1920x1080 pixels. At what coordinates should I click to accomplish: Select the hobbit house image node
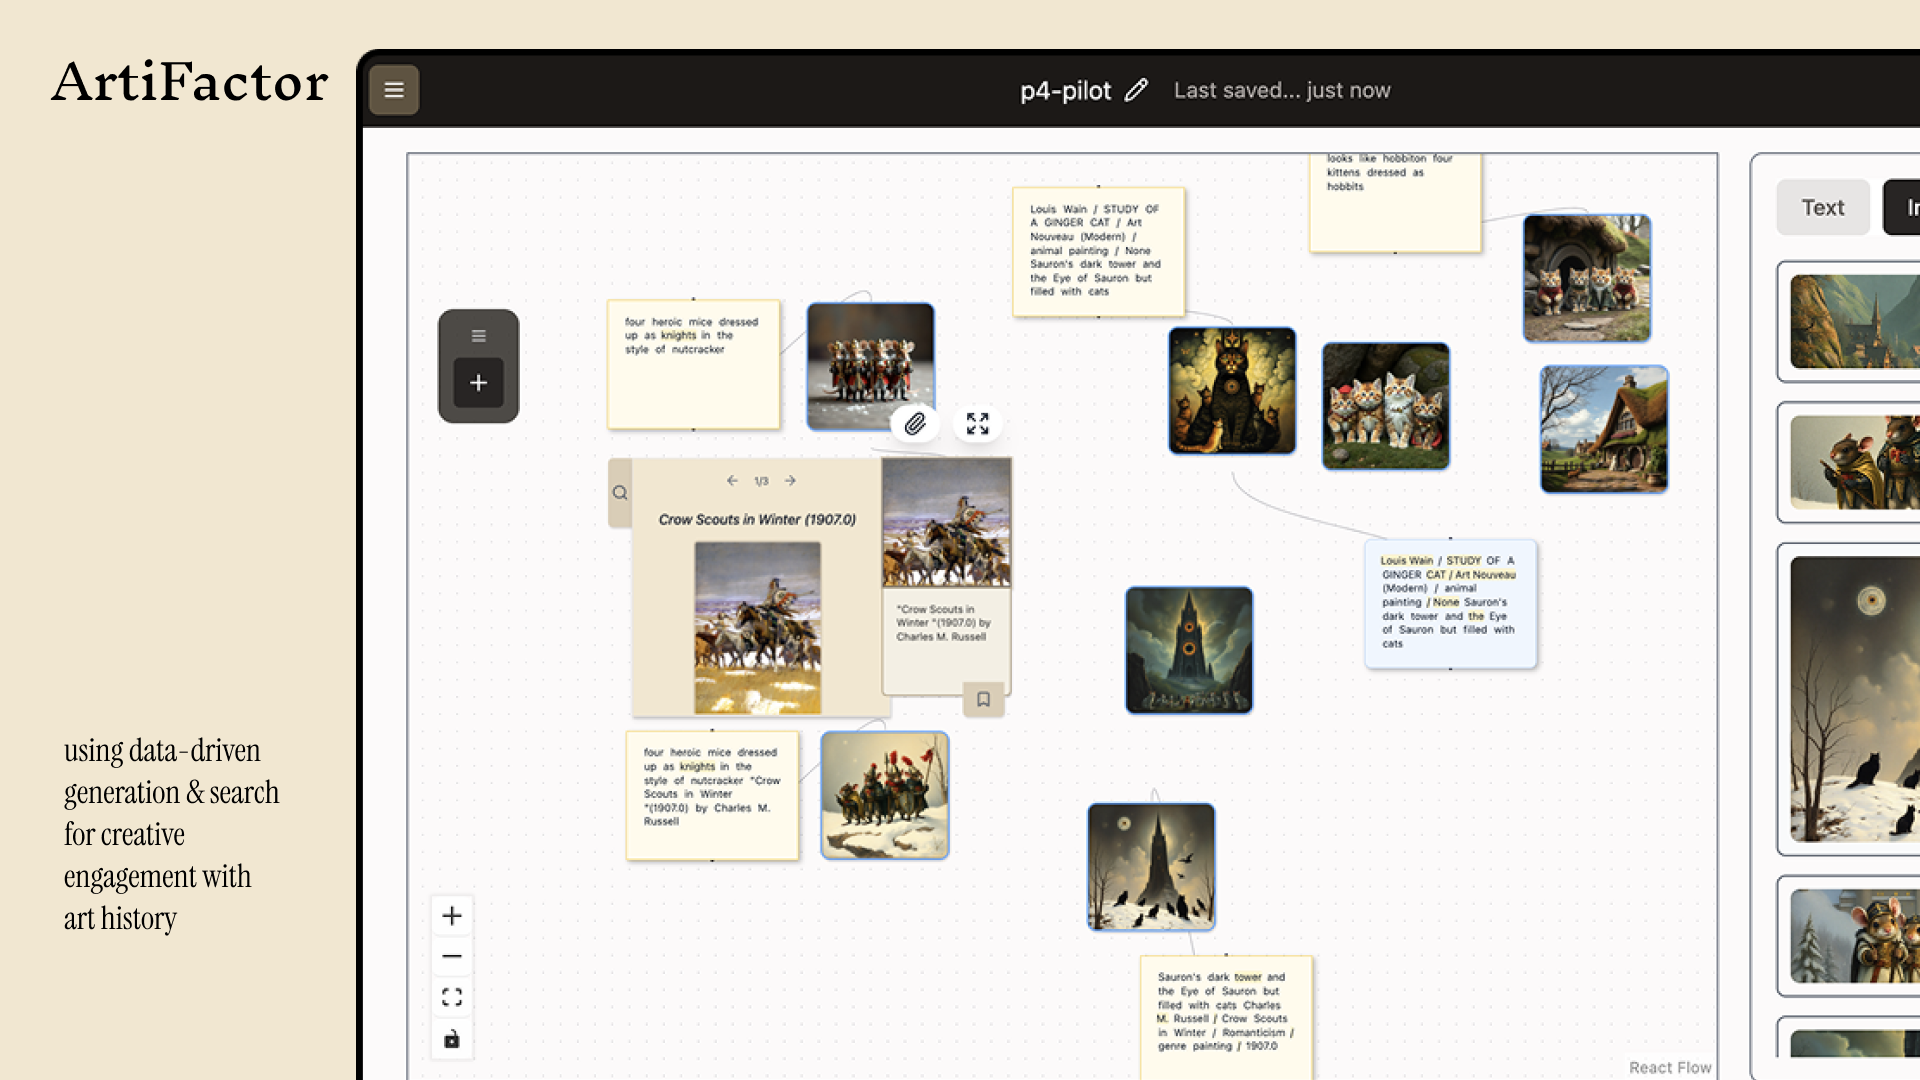pos(1604,429)
